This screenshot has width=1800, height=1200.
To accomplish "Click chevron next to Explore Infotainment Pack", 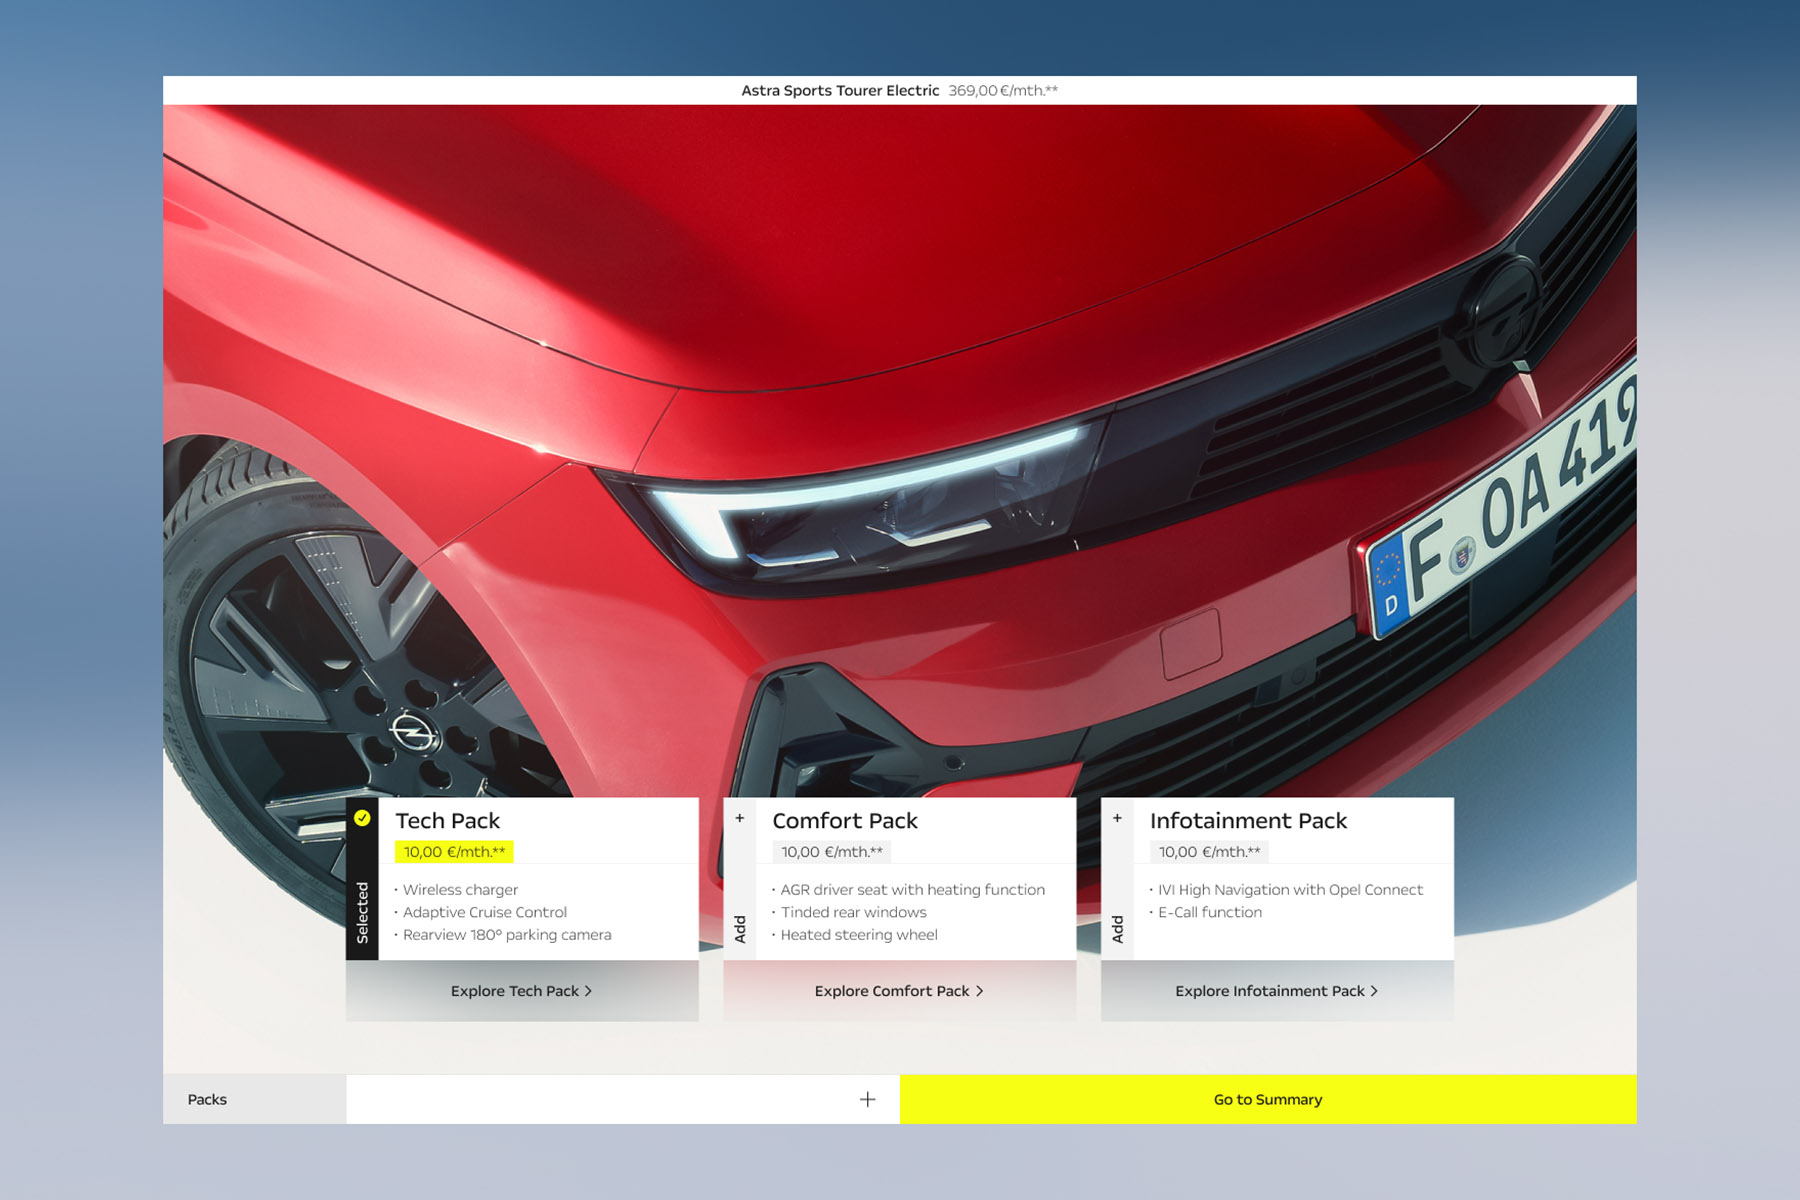I will 1374,991.
